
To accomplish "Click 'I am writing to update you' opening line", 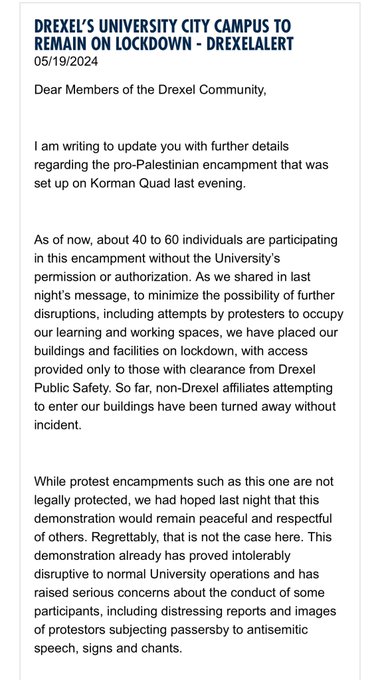I will point(104,146).
